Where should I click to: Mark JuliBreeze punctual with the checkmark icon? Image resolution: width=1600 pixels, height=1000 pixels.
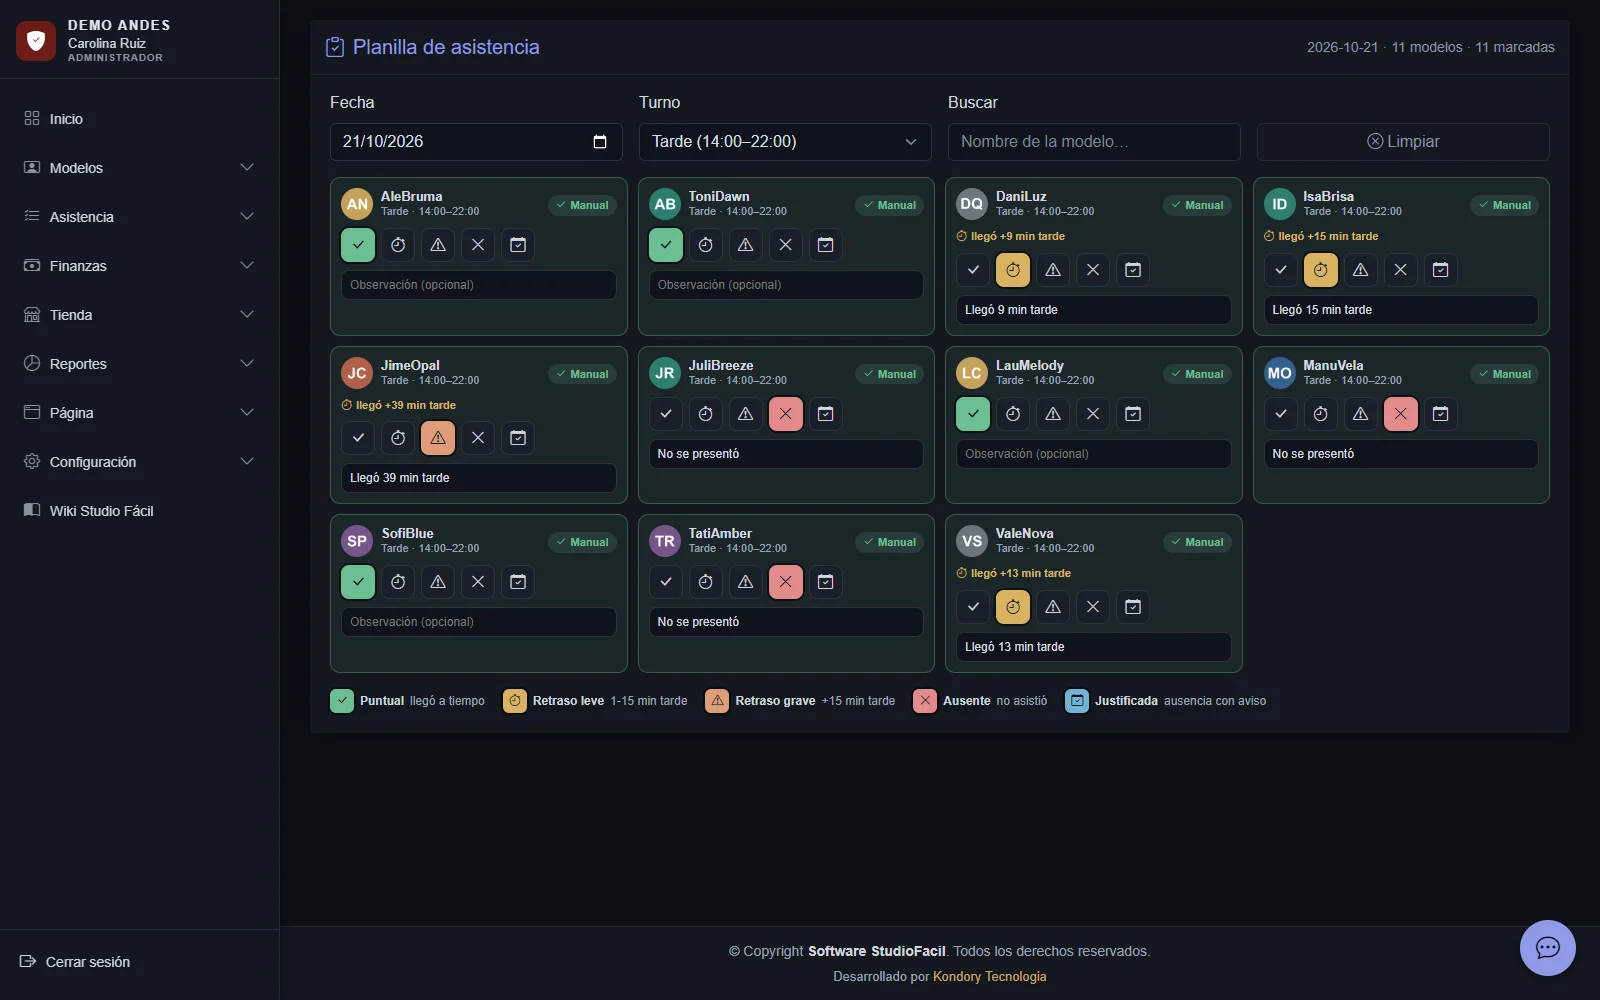point(666,414)
